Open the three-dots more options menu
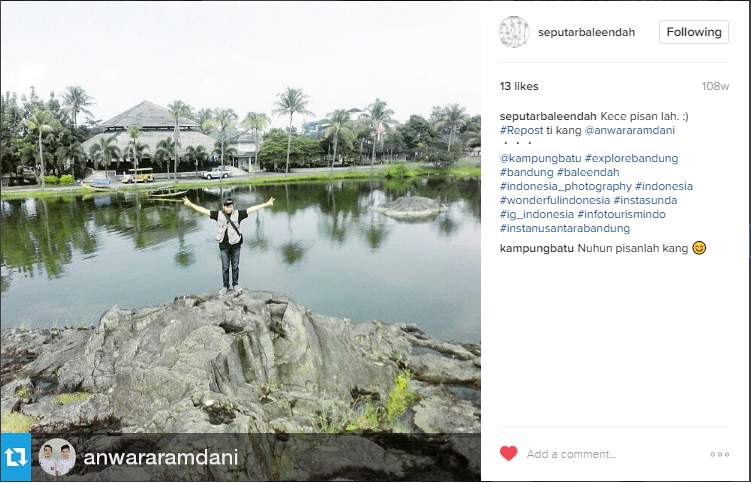Image resolution: width=751 pixels, height=484 pixels. coord(719,454)
